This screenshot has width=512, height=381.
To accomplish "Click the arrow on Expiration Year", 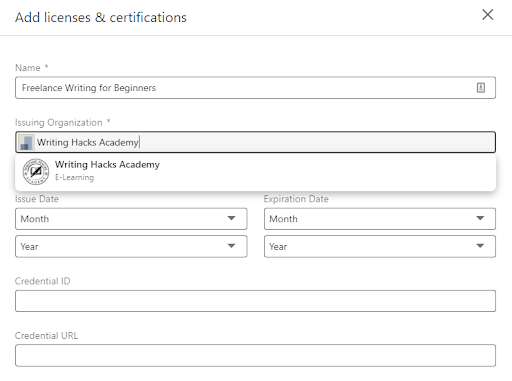I will (480, 246).
